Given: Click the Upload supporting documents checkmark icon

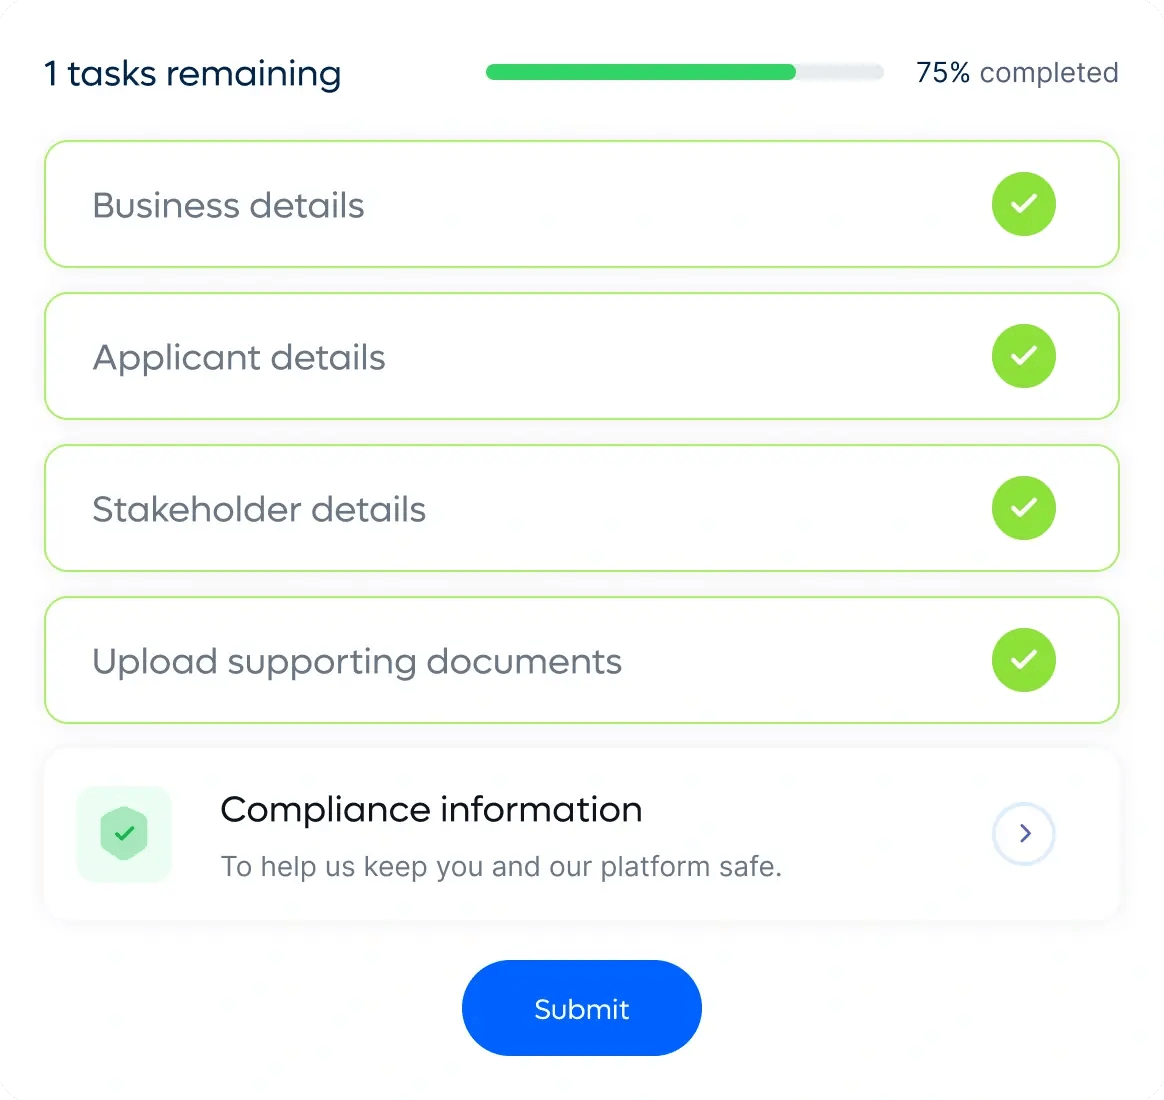Looking at the screenshot, I should [1023, 660].
